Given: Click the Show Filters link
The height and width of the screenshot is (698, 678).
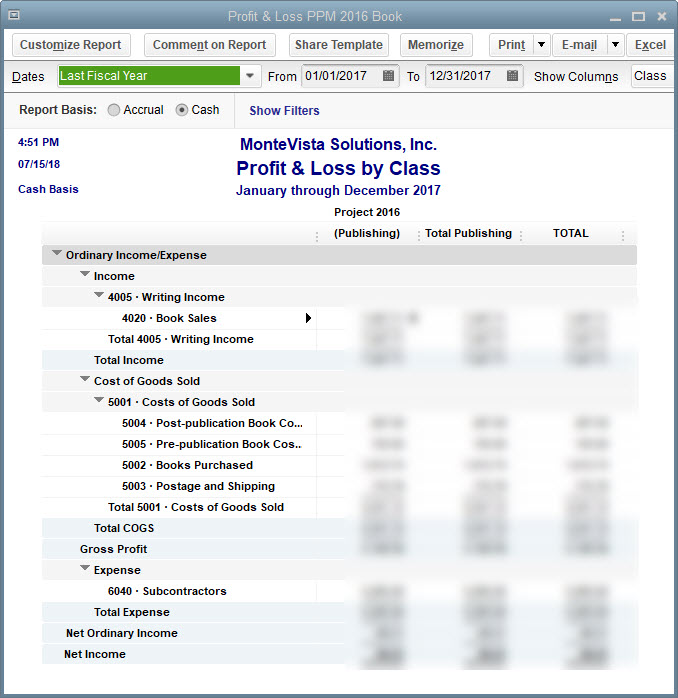Looking at the screenshot, I should (284, 110).
